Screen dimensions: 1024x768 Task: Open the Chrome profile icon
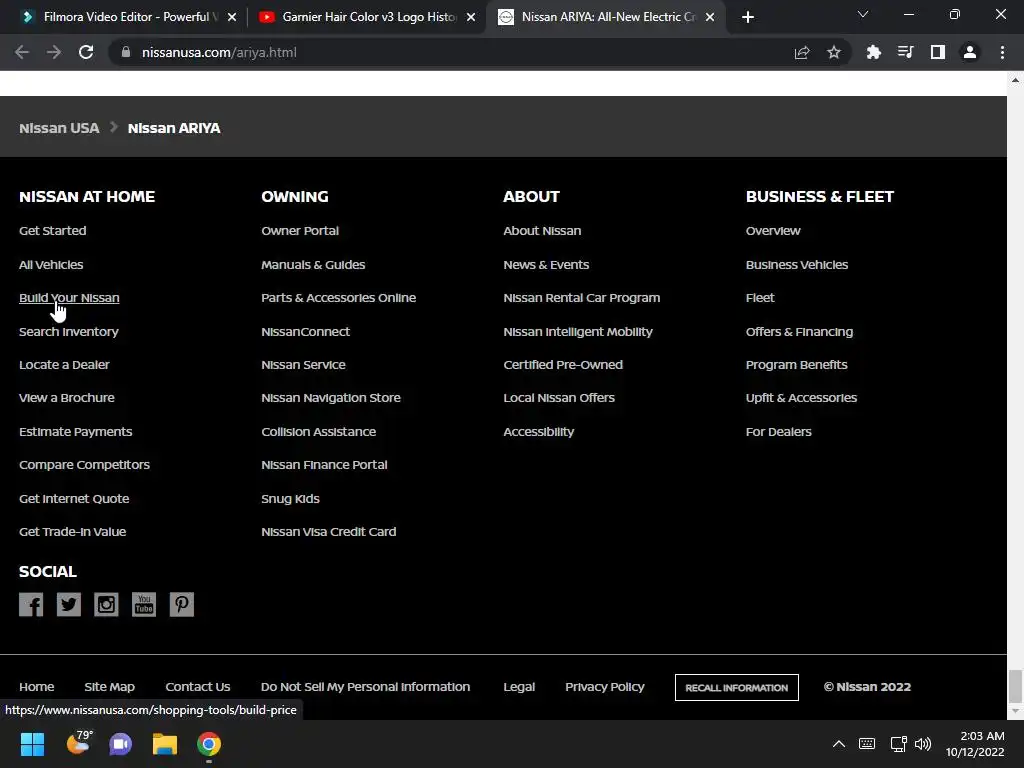coord(970,52)
